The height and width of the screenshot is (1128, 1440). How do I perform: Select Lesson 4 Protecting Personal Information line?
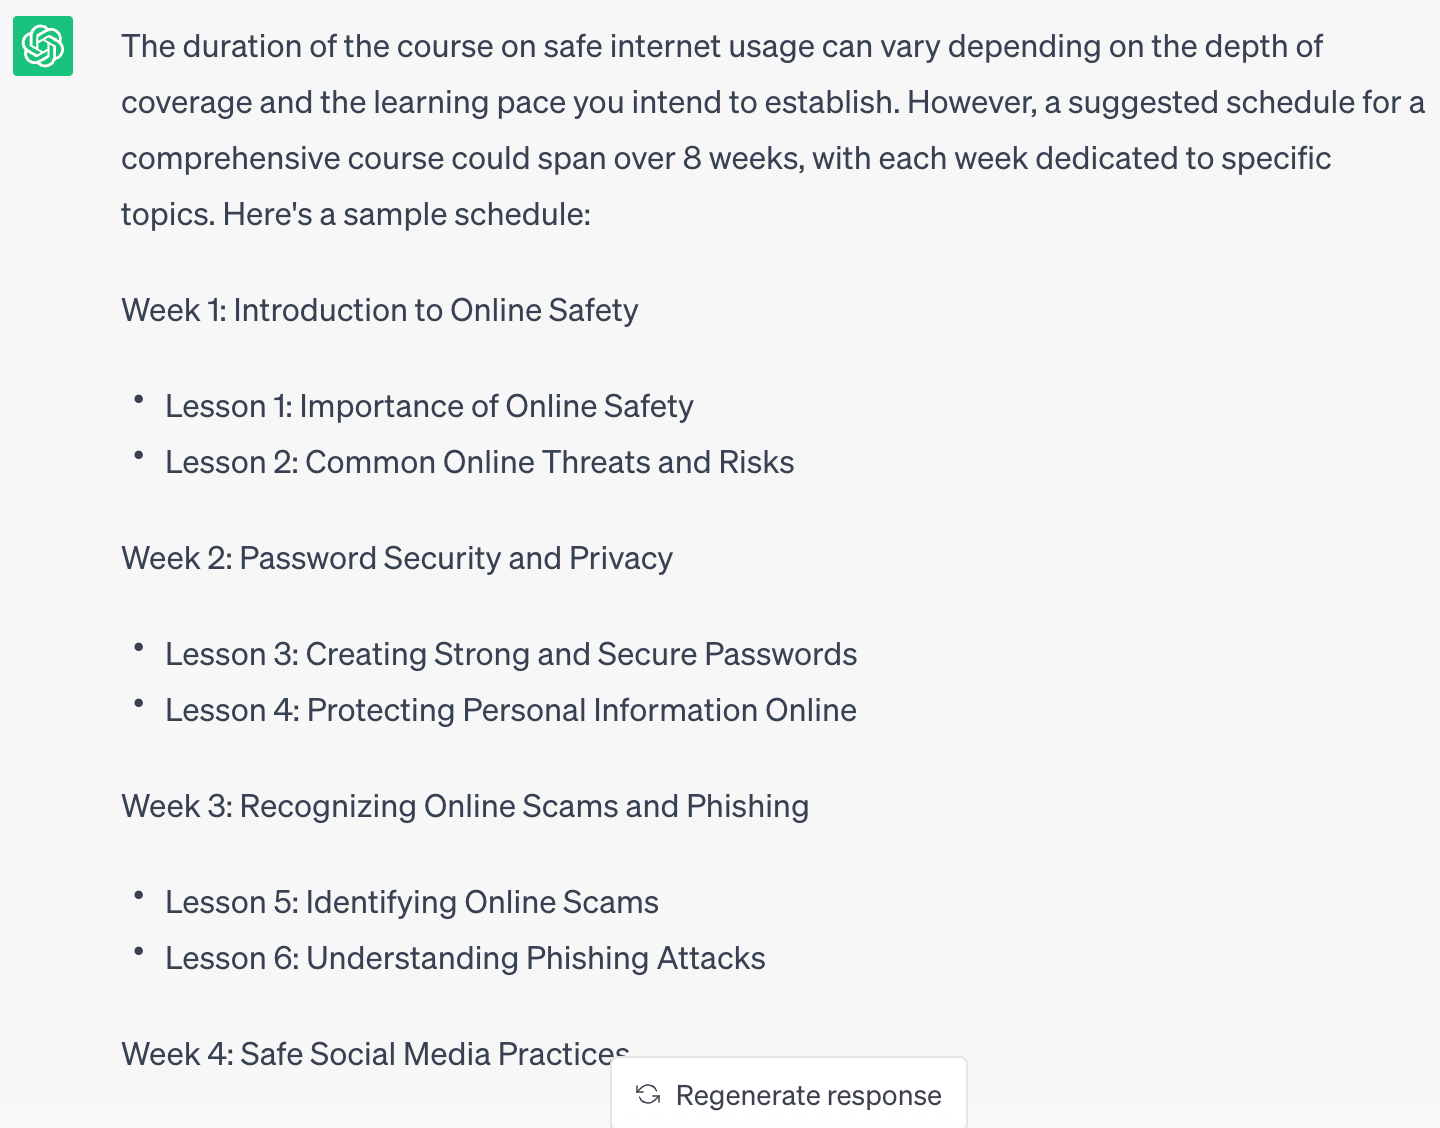[x=510, y=710]
